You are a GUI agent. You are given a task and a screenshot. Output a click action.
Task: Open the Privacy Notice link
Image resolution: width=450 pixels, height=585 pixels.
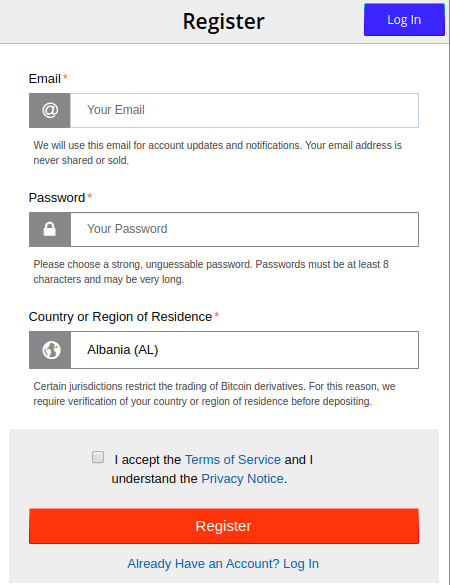coord(243,479)
